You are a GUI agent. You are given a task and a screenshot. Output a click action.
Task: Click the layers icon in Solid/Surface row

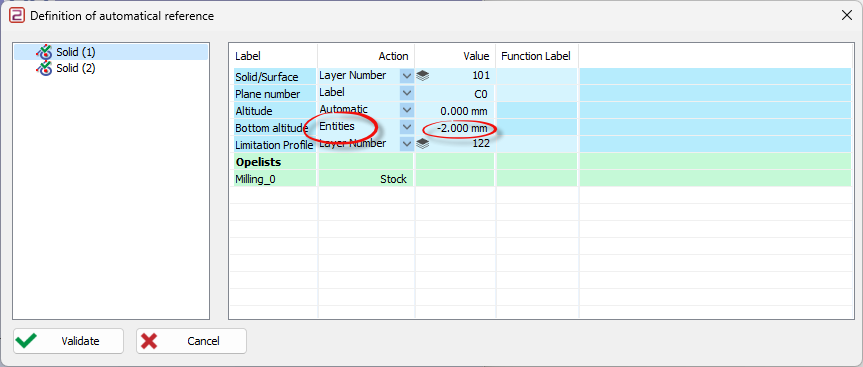click(x=422, y=76)
